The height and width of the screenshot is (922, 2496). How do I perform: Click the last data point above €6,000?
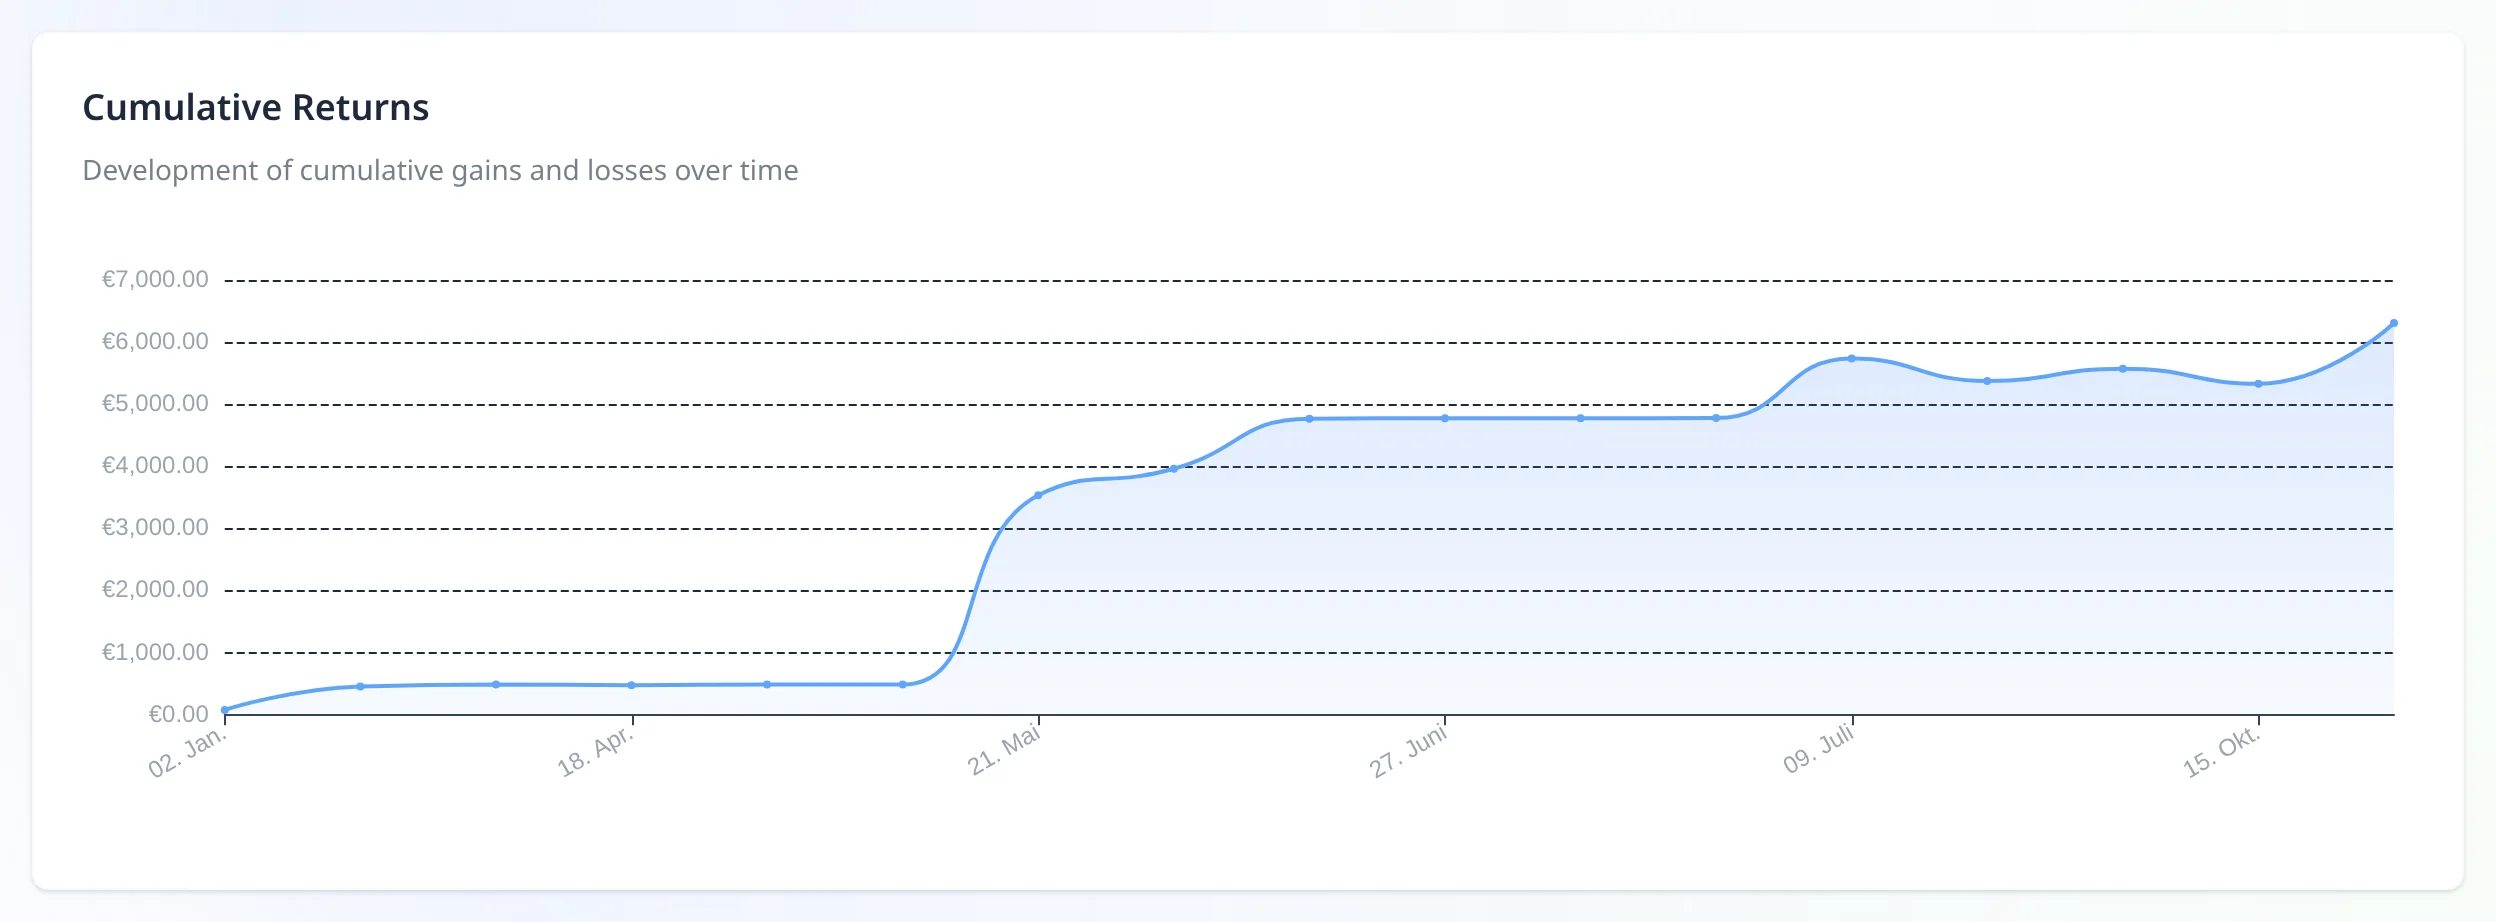pos(2393,323)
